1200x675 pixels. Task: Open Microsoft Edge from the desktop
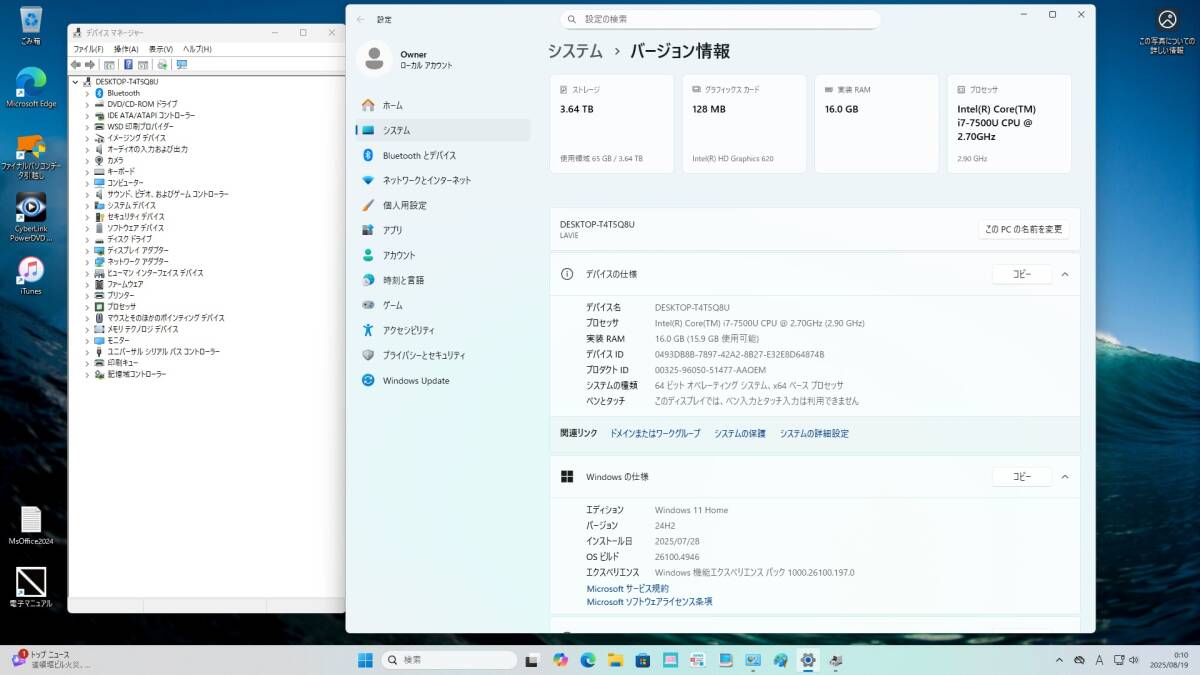(x=31, y=86)
